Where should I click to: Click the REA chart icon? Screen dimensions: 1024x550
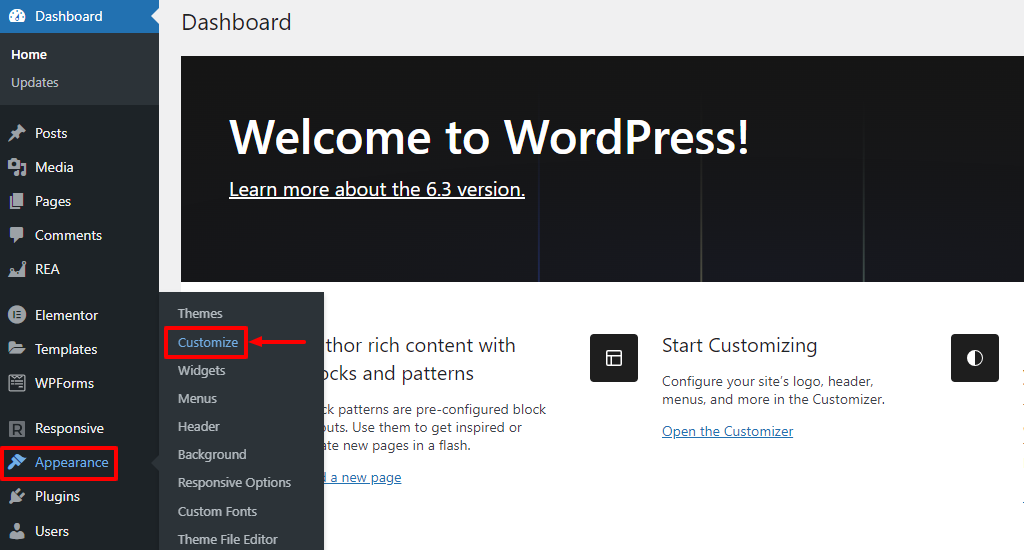pyautogui.click(x=17, y=269)
